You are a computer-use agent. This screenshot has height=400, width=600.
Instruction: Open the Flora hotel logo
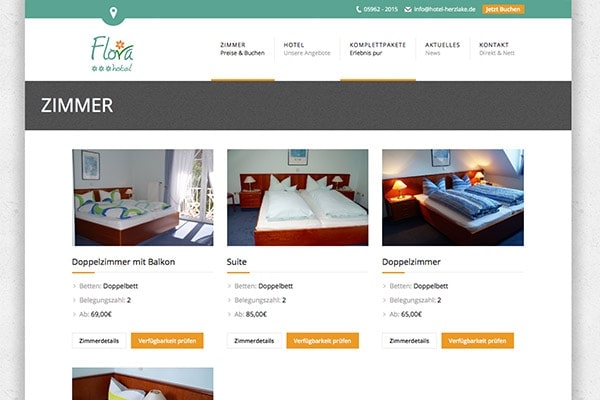click(x=112, y=54)
